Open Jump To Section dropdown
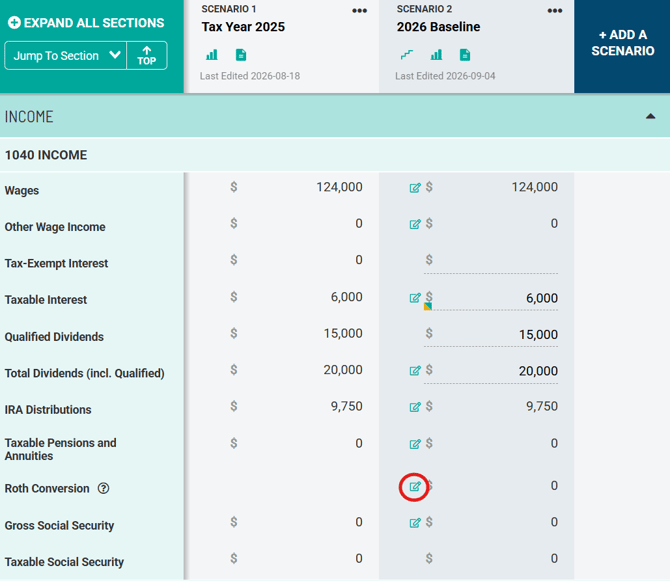 (65, 56)
